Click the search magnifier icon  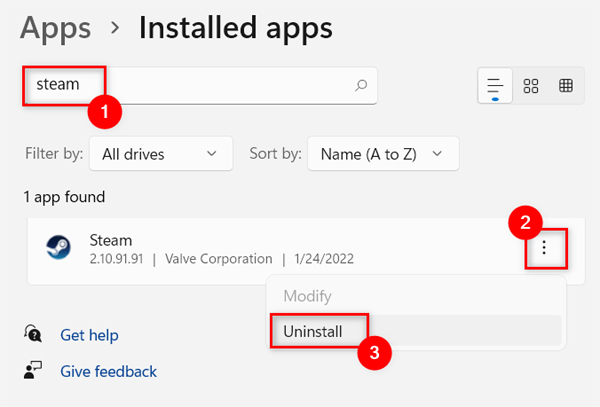(361, 85)
